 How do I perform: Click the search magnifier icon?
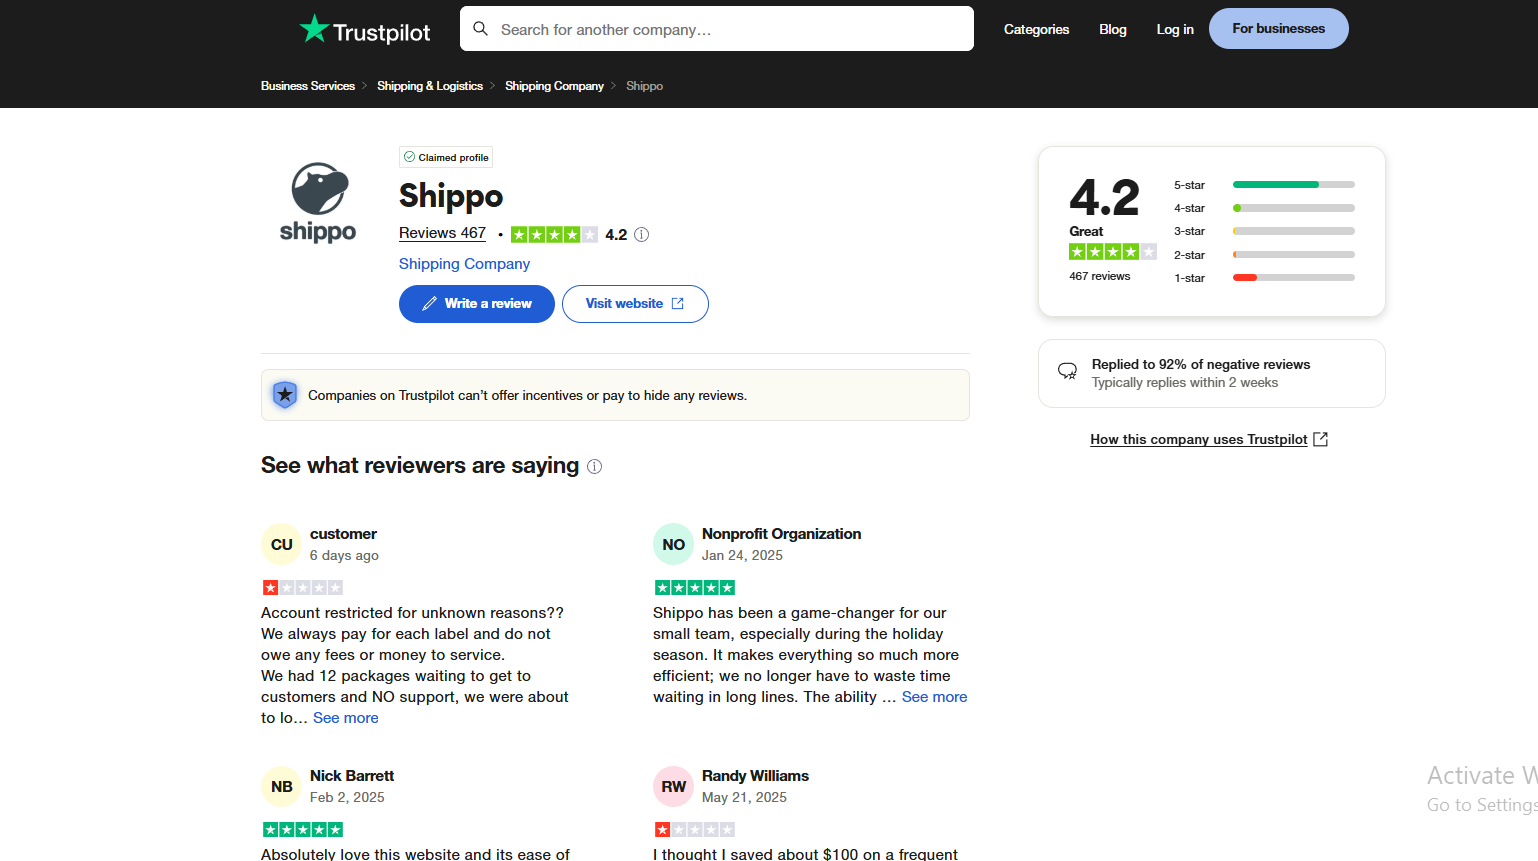pyautogui.click(x=481, y=29)
